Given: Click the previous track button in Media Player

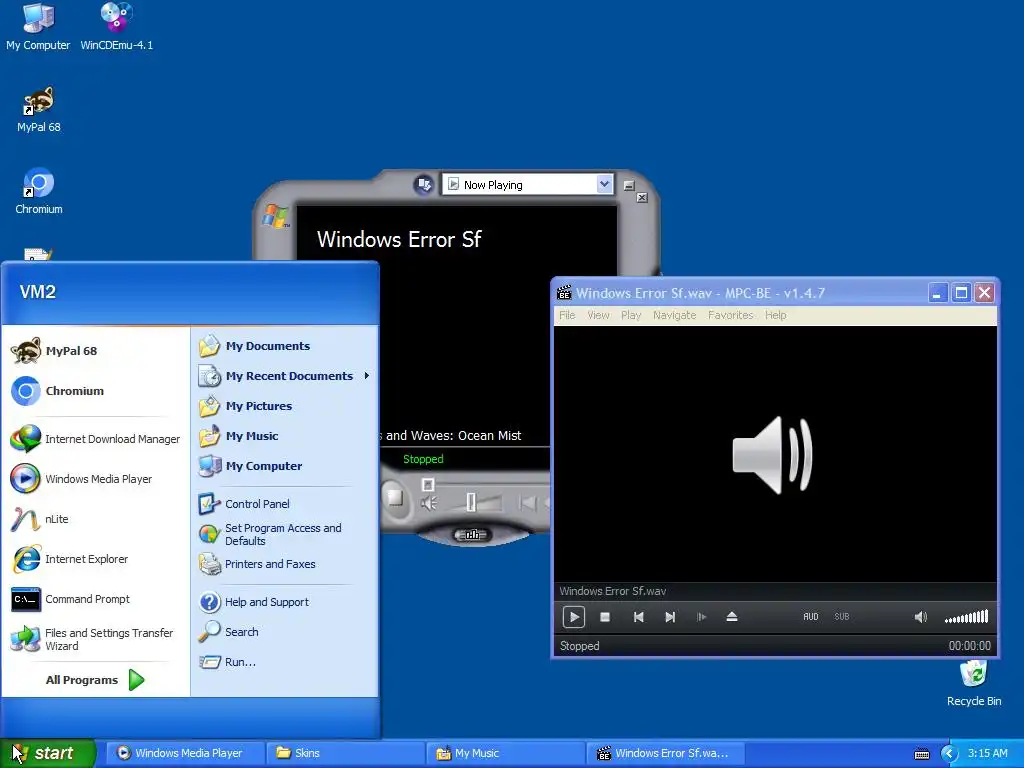Looking at the screenshot, I should [x=527, y=502].
